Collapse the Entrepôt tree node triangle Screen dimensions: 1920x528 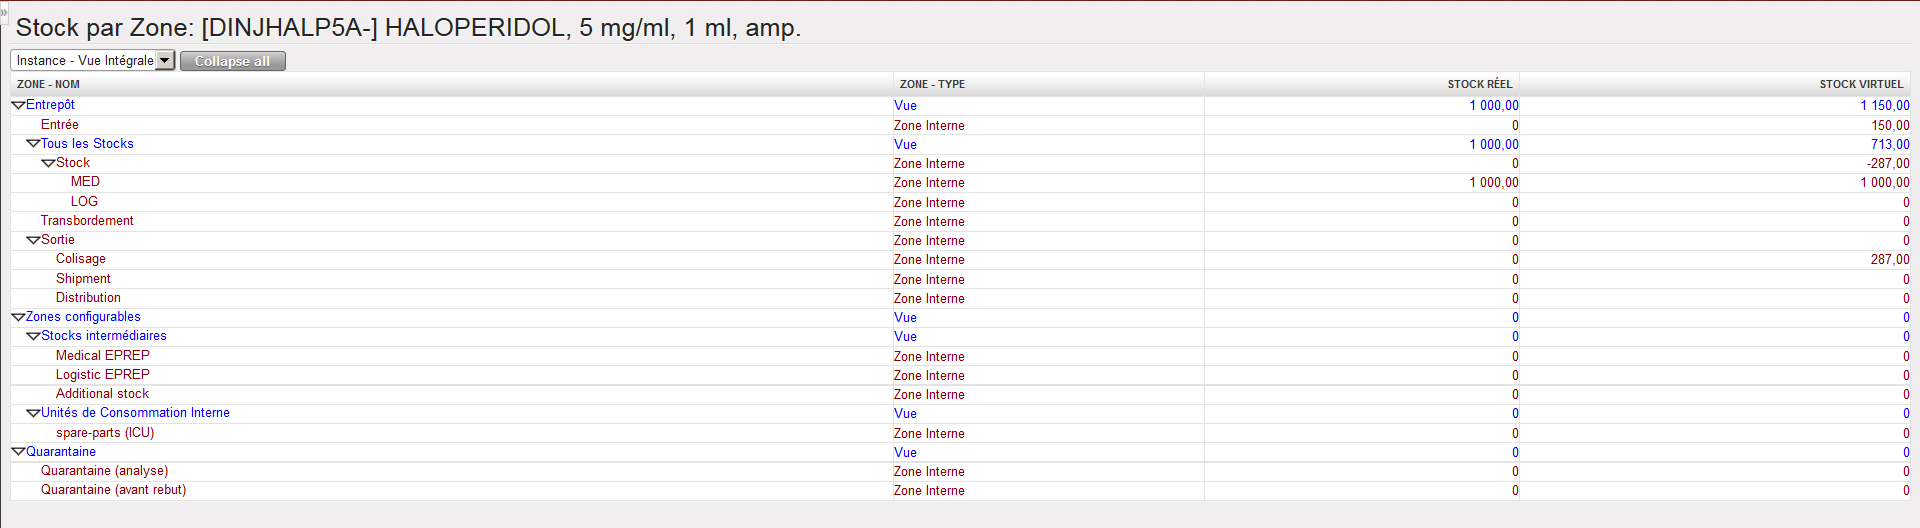click(18, 105)
